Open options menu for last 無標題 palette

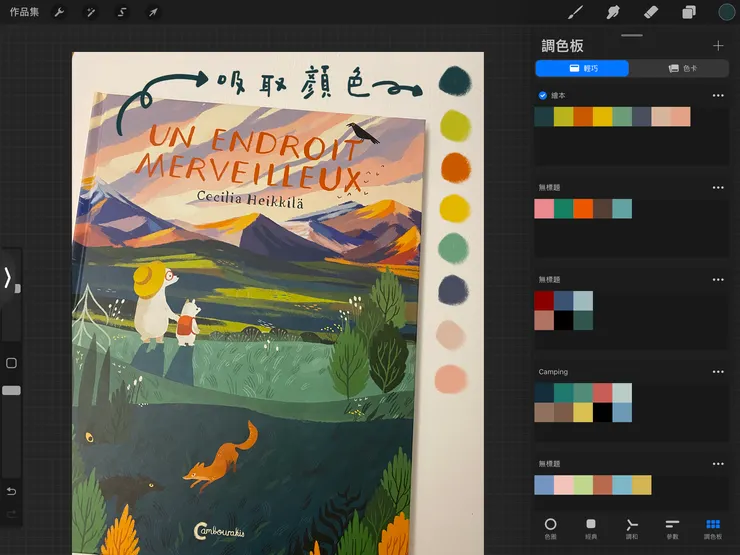718,463
